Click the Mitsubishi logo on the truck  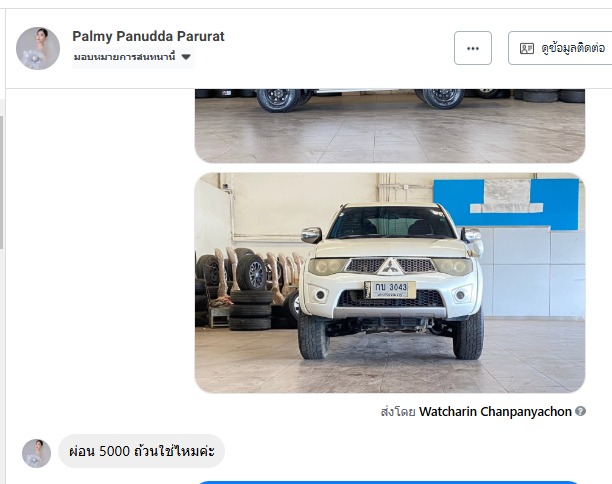coord(390,267)
